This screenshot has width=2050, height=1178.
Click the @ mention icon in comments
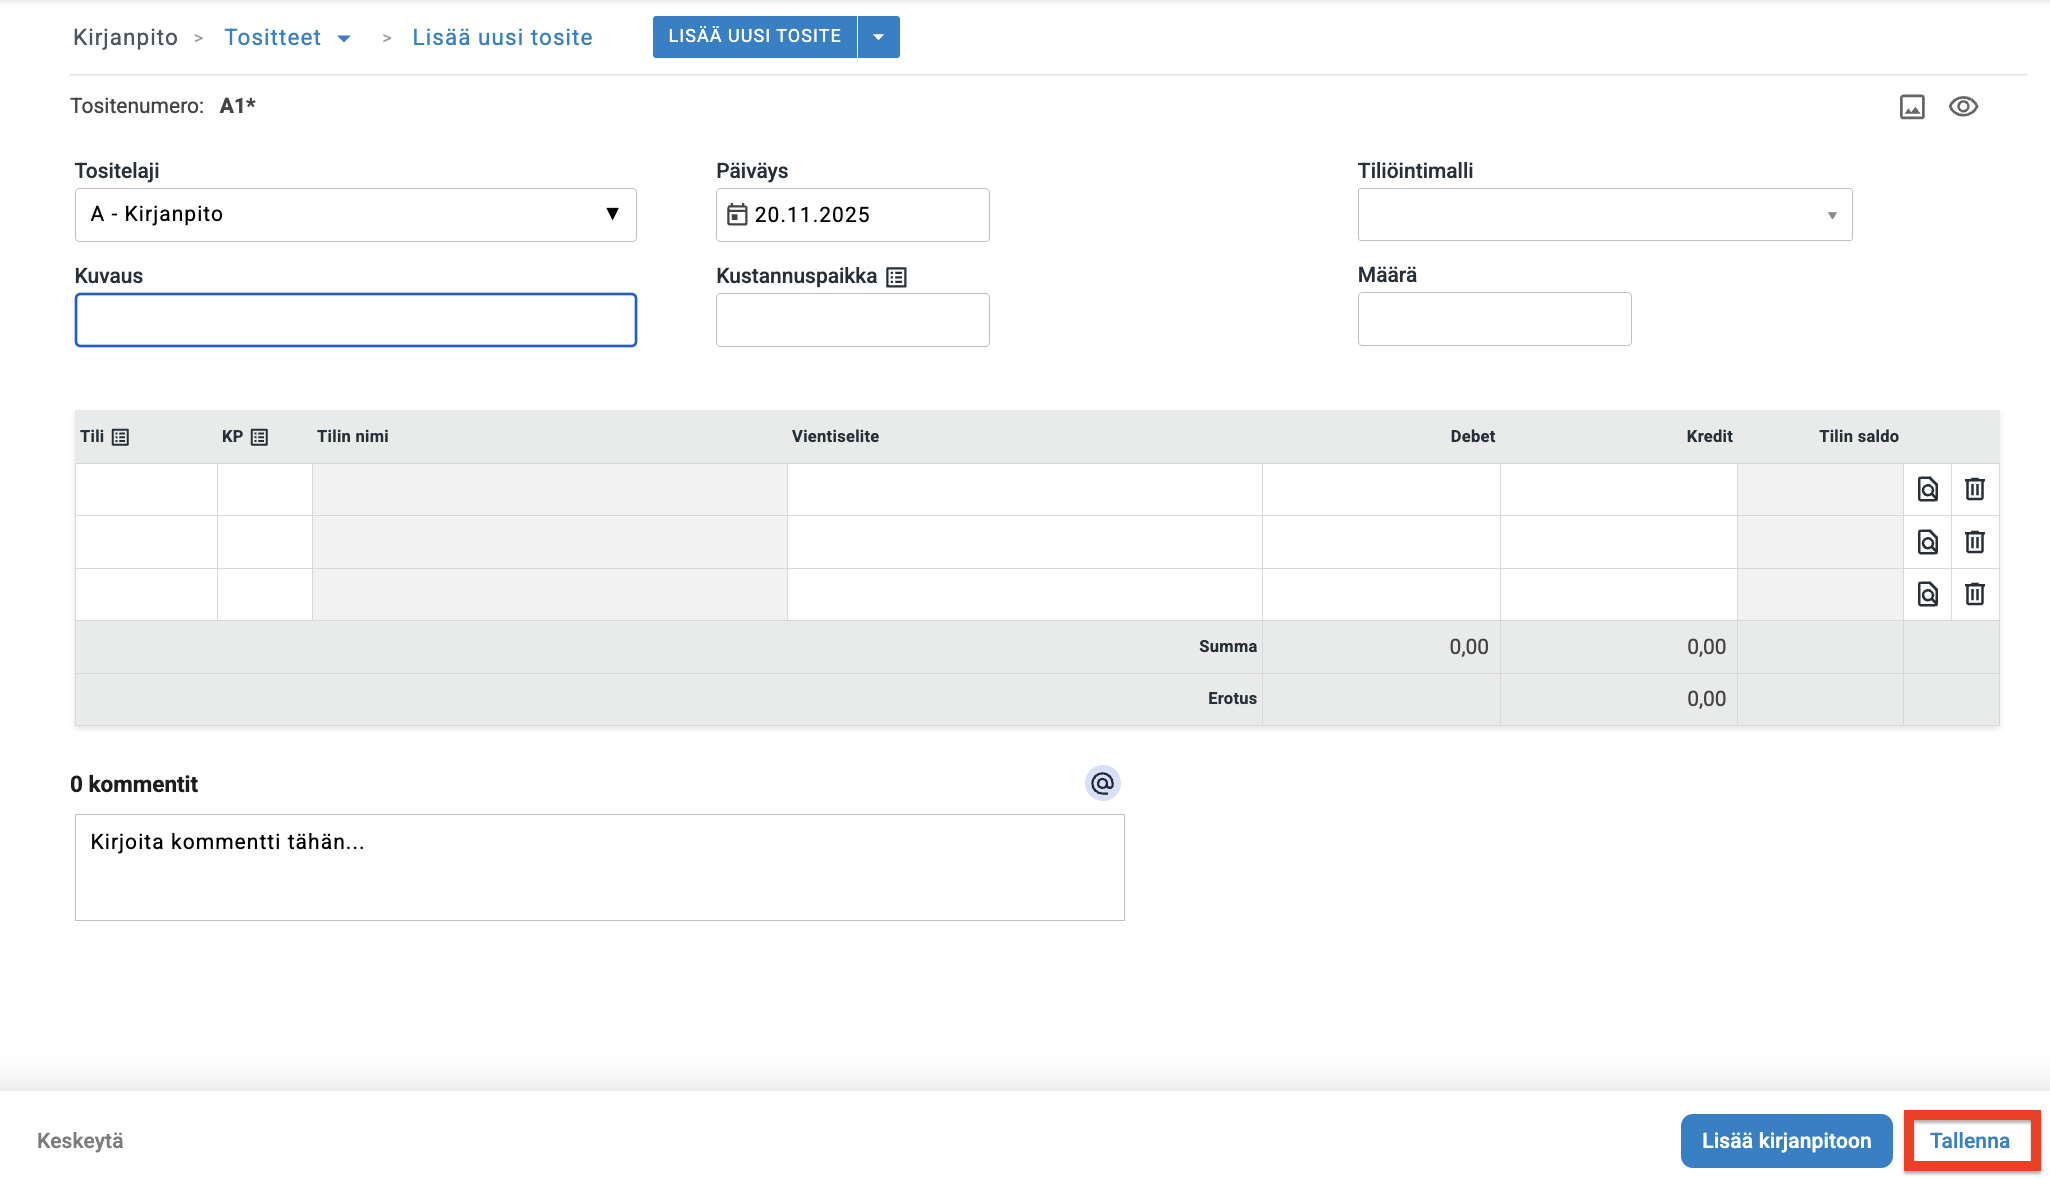click(1102, 783)
